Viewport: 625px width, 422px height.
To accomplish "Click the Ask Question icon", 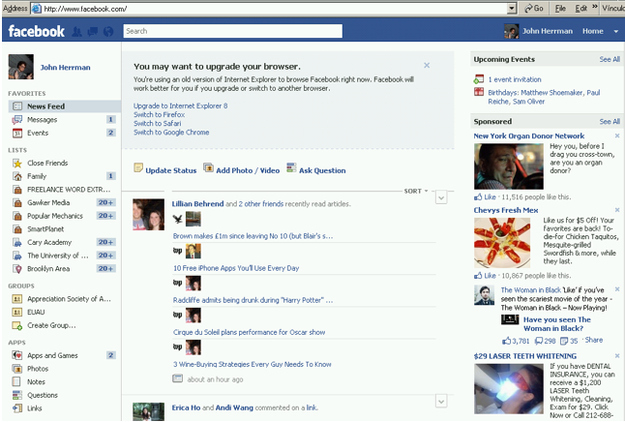I will pyautogui.click(x=291, y=168).
